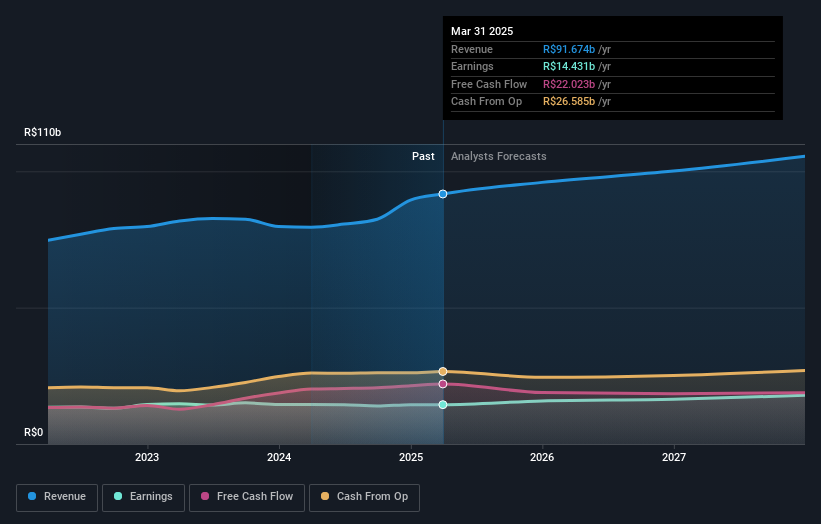Toggle the Earnings legend button
Viewport: 821px width, 524px height.
click(143, 497)
